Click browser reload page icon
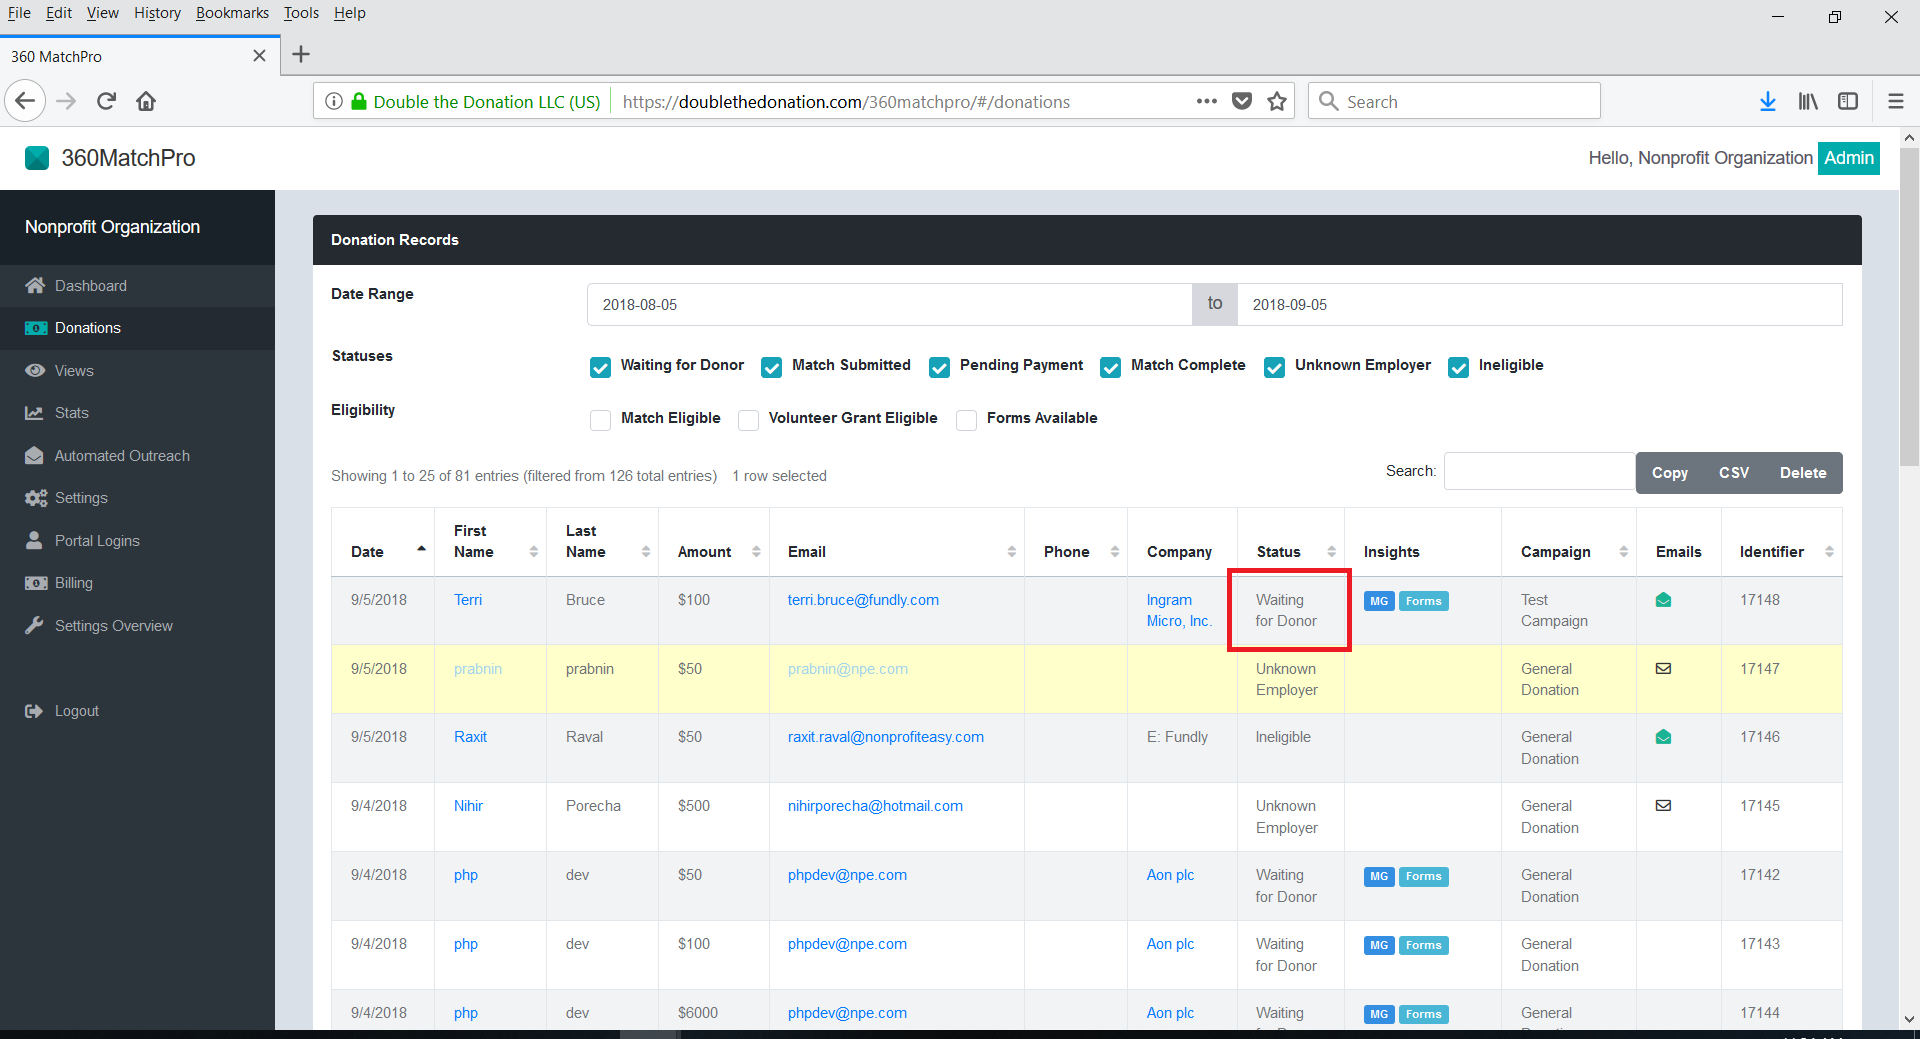Image resolution: width=1920 pixels, height=1039 pixels. coord(107,101)
